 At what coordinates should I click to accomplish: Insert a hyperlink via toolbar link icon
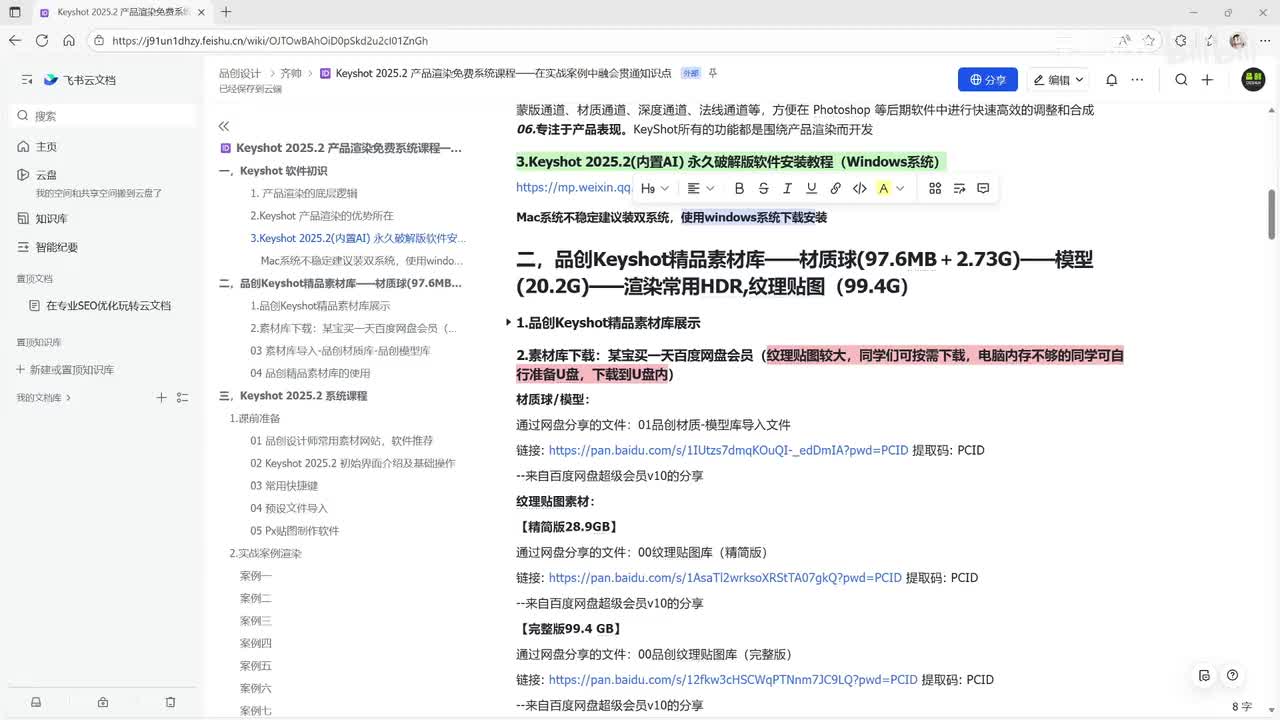pos(835,188)
